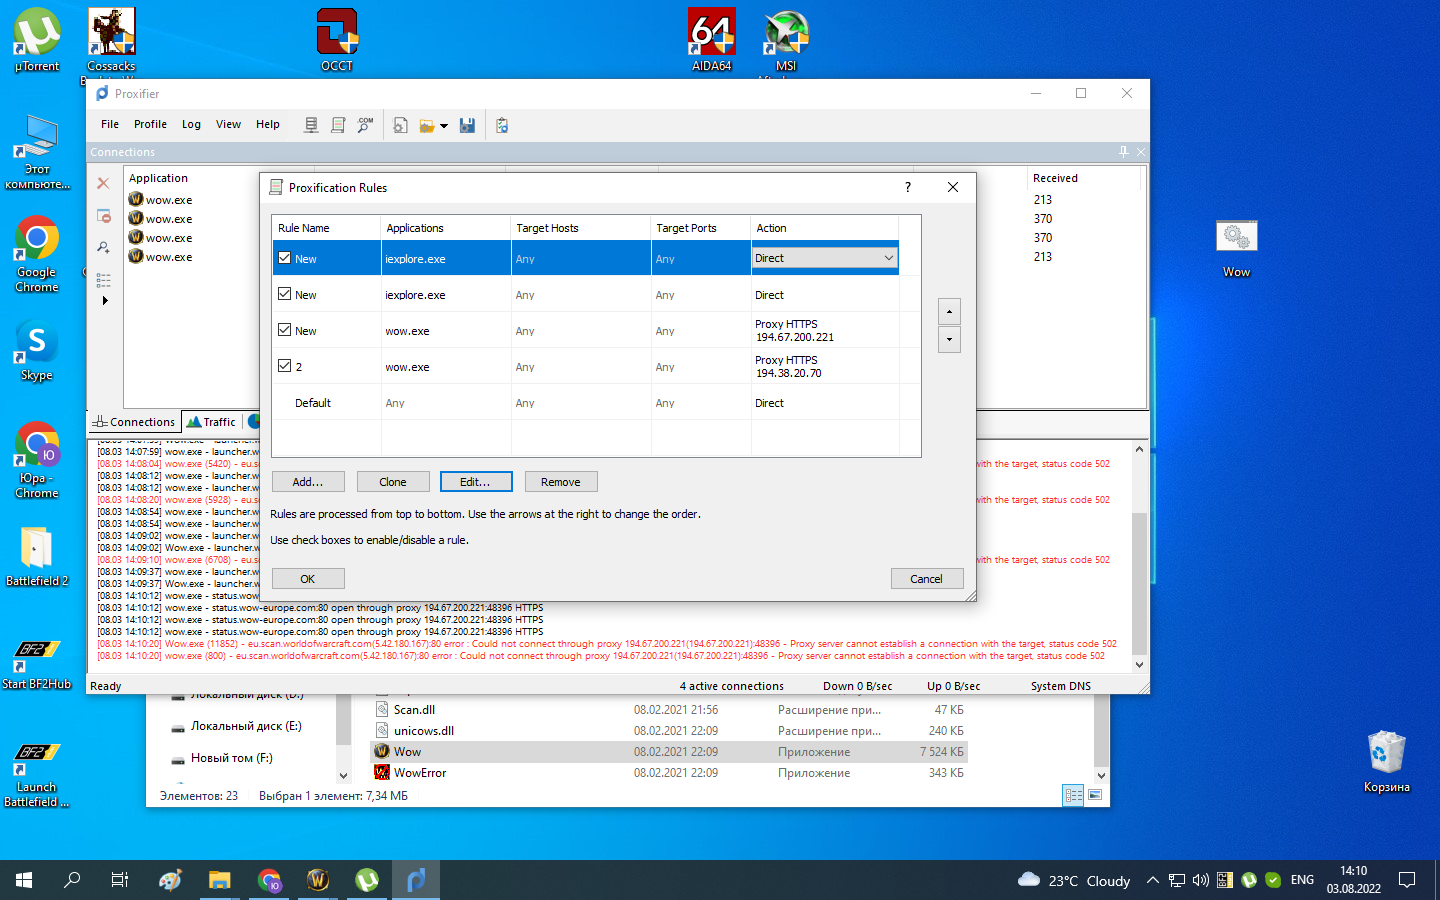Click the Proxification Rules toolbar icon
Screen dimensions: 1440x900
338,125
